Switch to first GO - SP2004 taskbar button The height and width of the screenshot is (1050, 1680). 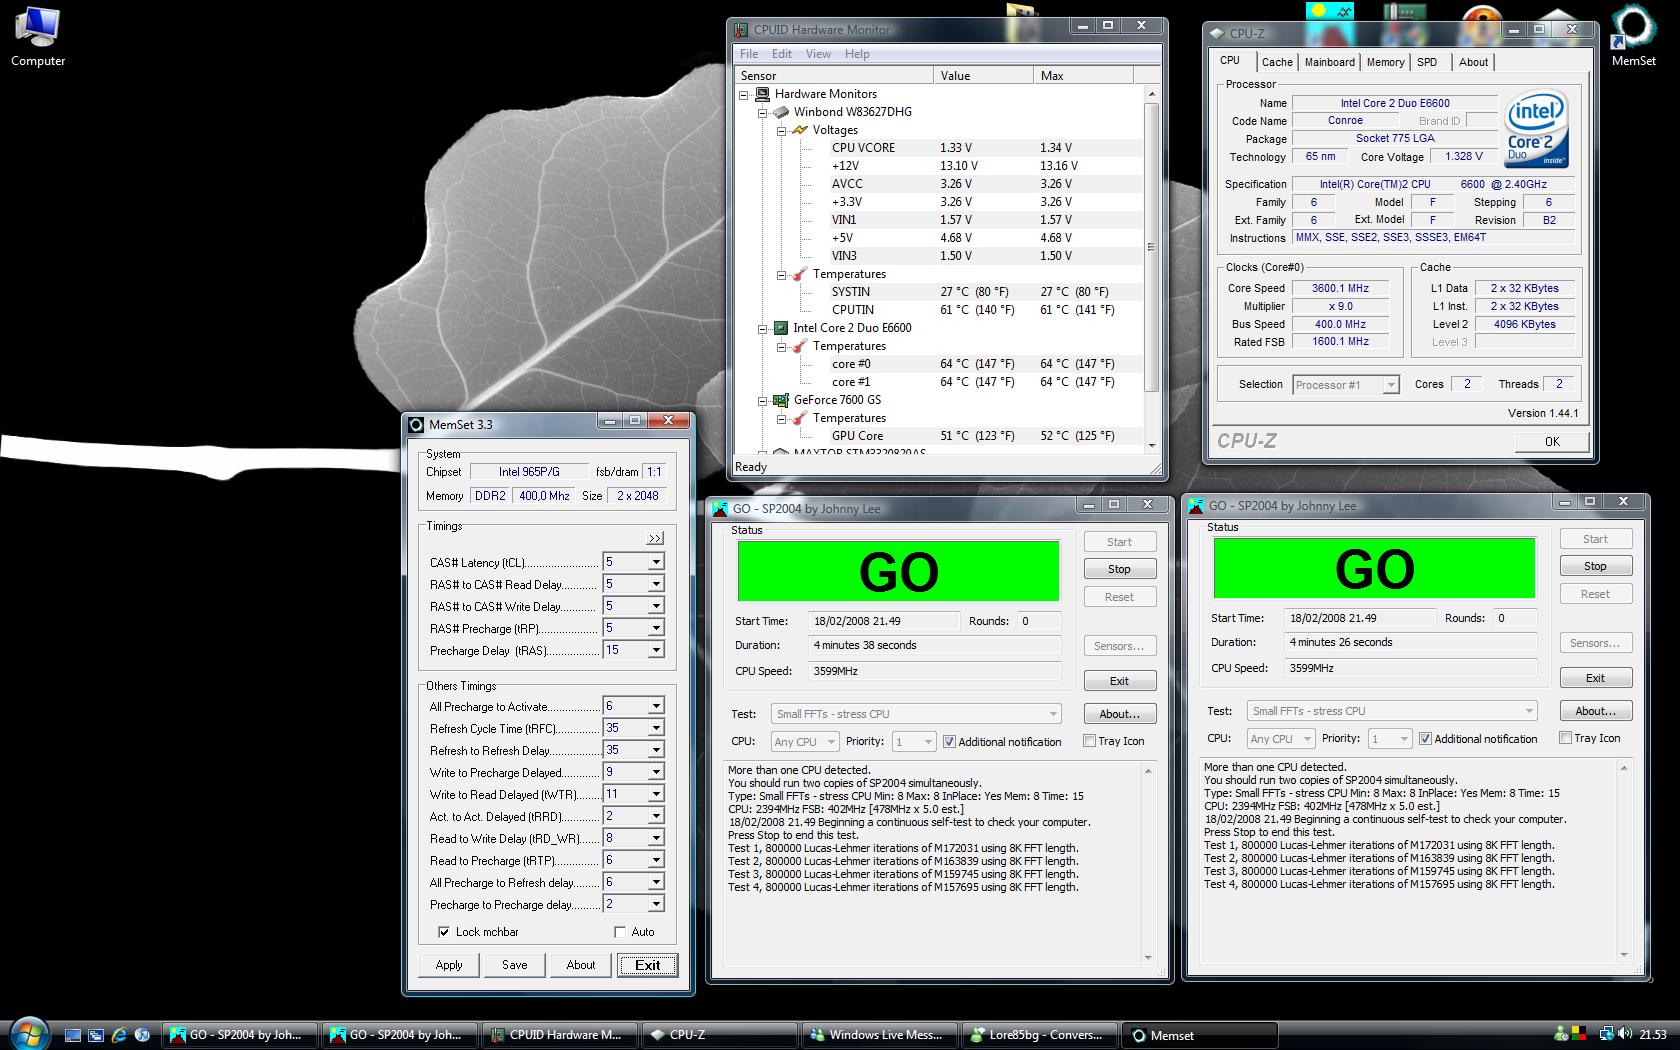239,1035
